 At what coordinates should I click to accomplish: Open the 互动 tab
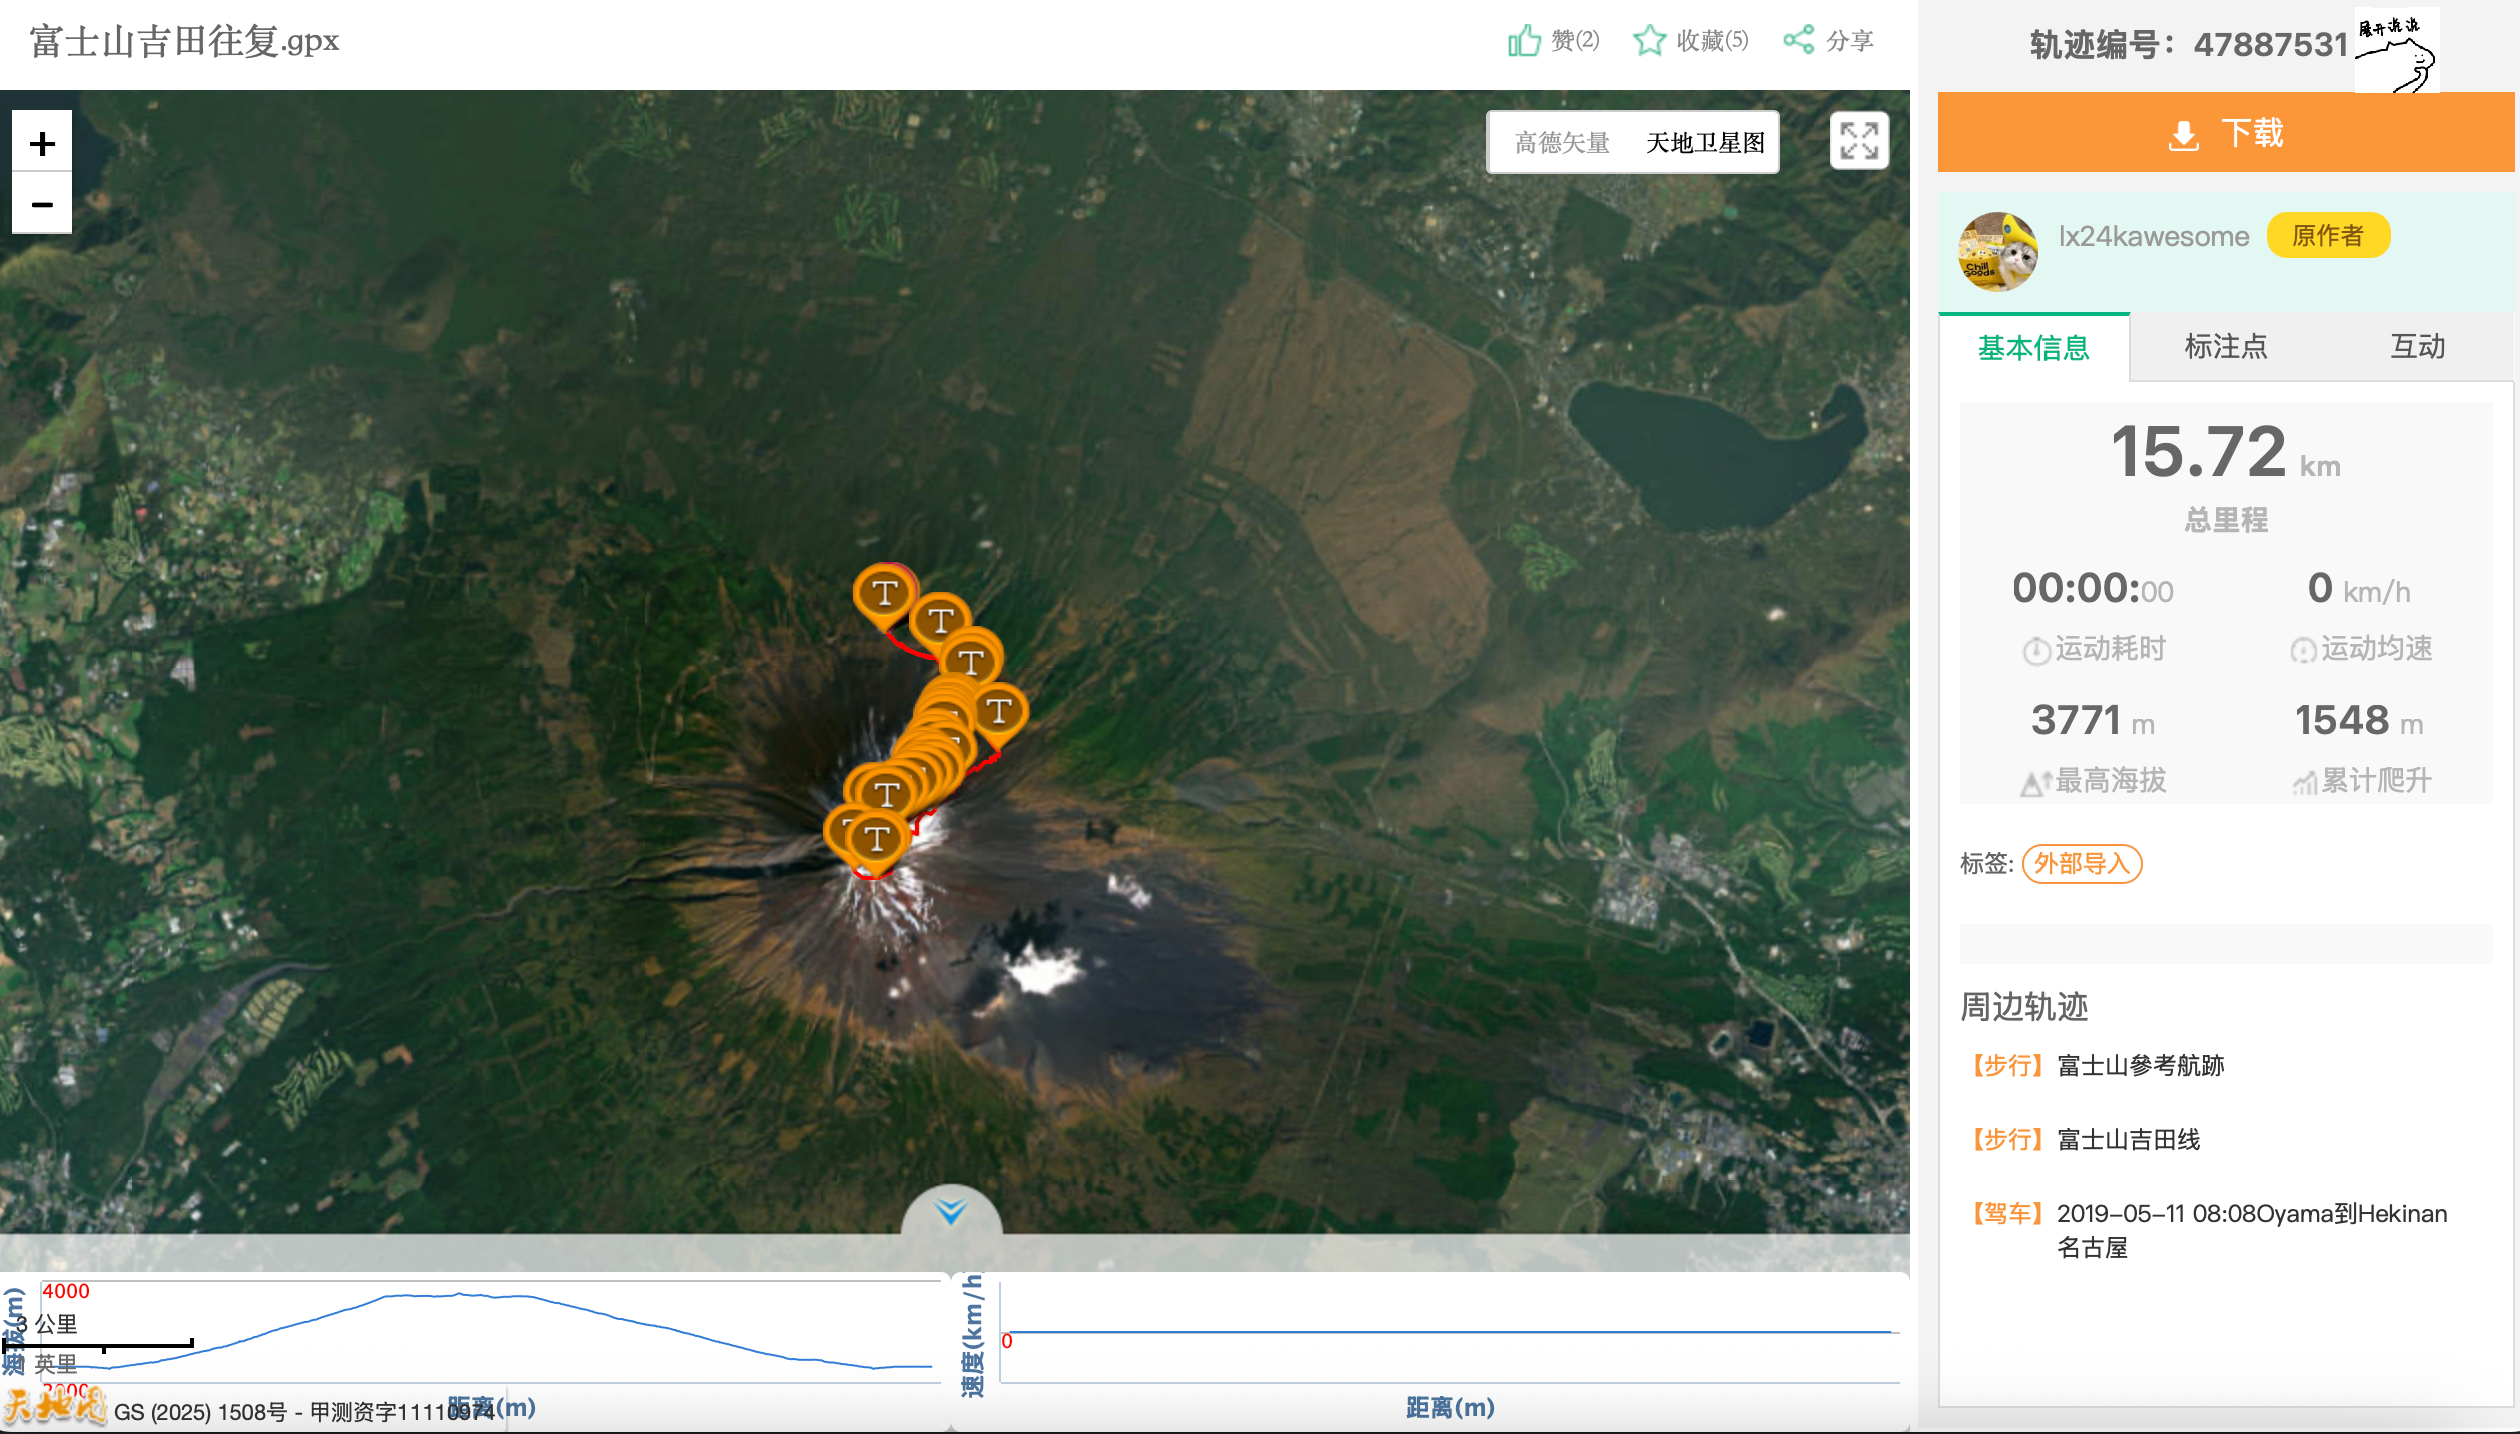[2417, 347]
